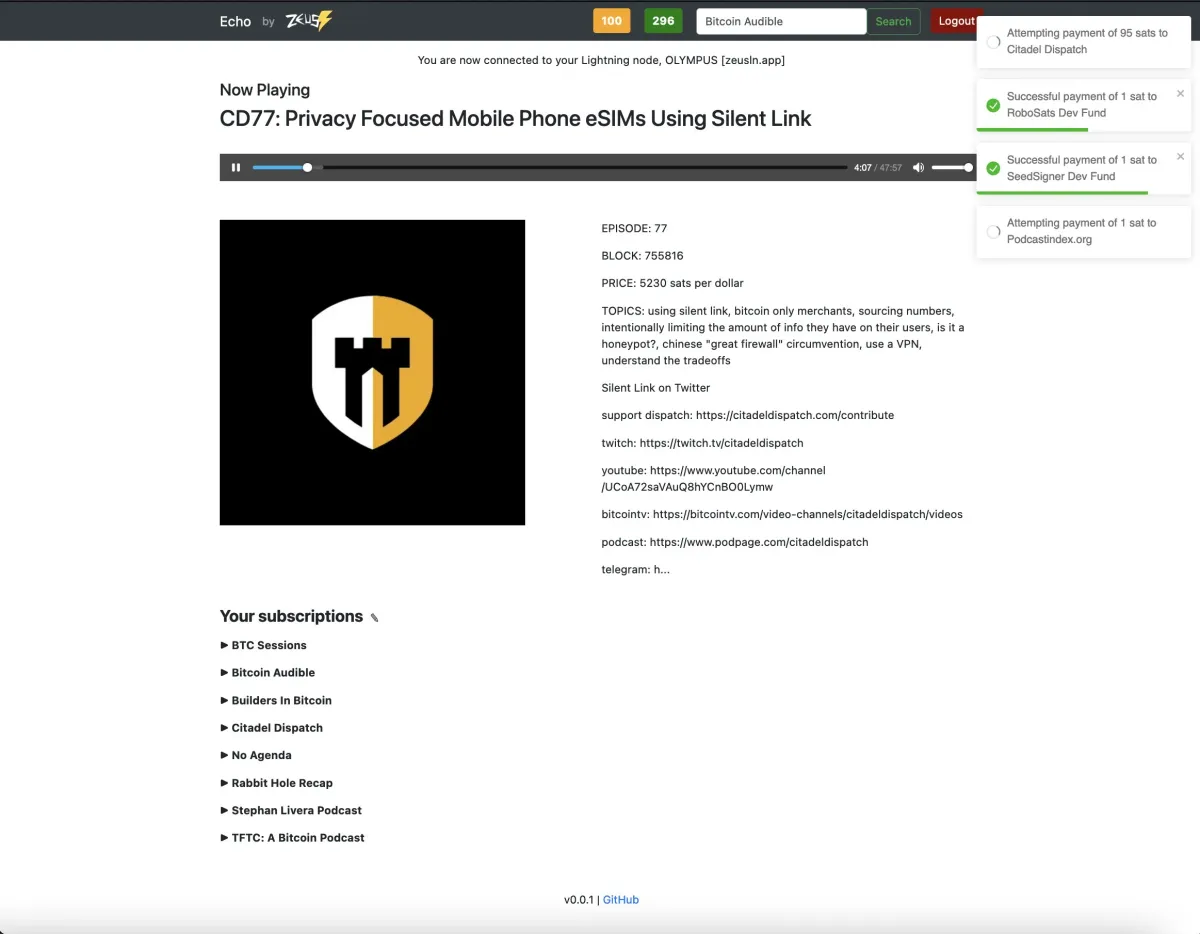Dismiss the RoboSats Dev Fund notification
Screen dimensions: 1200x934
pyautogui.click(x=1180, y=94)
